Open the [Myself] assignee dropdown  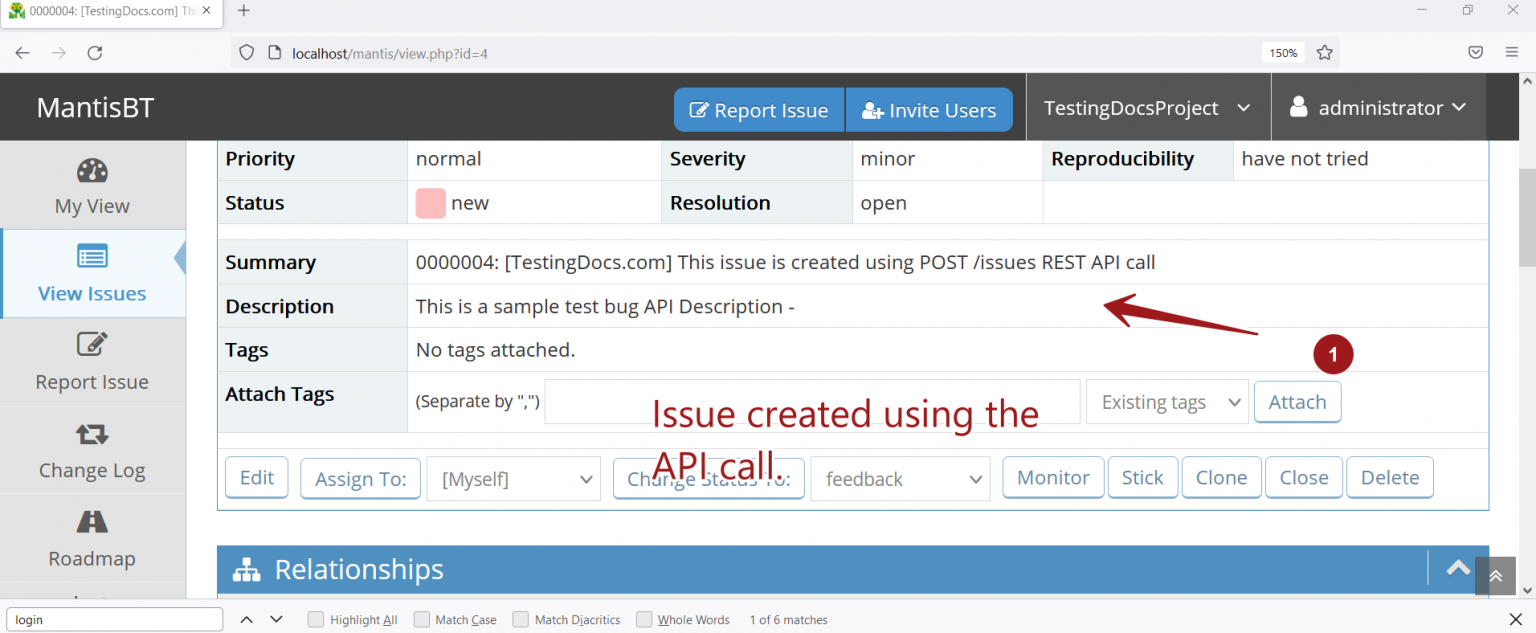[513, 478]
